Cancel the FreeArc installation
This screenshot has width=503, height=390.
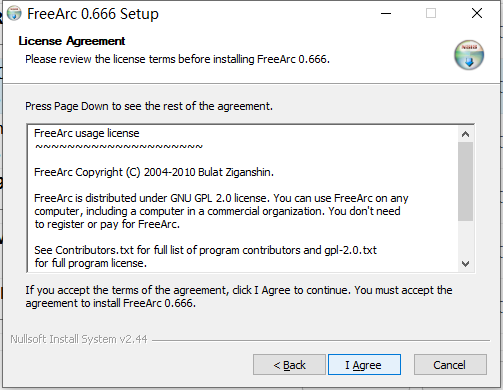click(450, 365)
